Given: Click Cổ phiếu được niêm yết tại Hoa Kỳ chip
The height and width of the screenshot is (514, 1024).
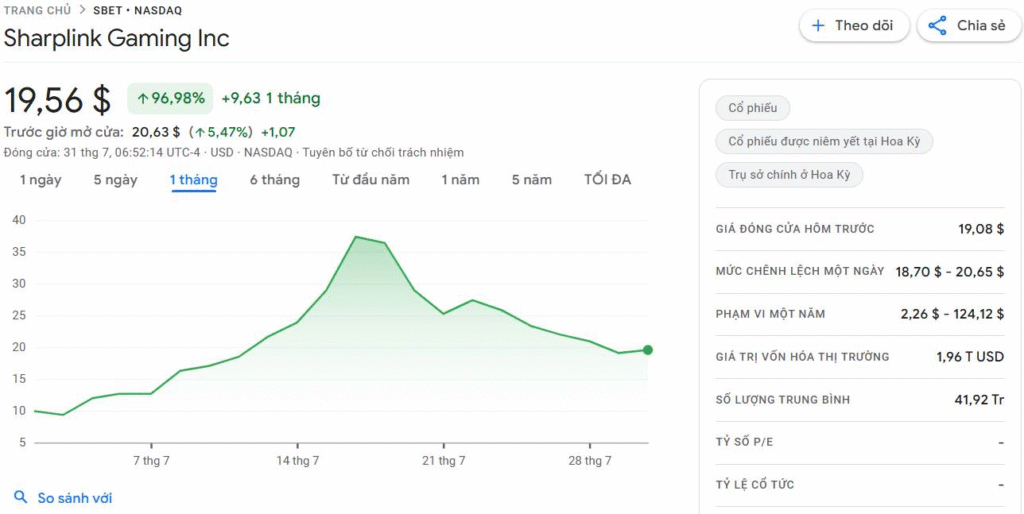Looking at the screenshot, I should coord(824,141).
